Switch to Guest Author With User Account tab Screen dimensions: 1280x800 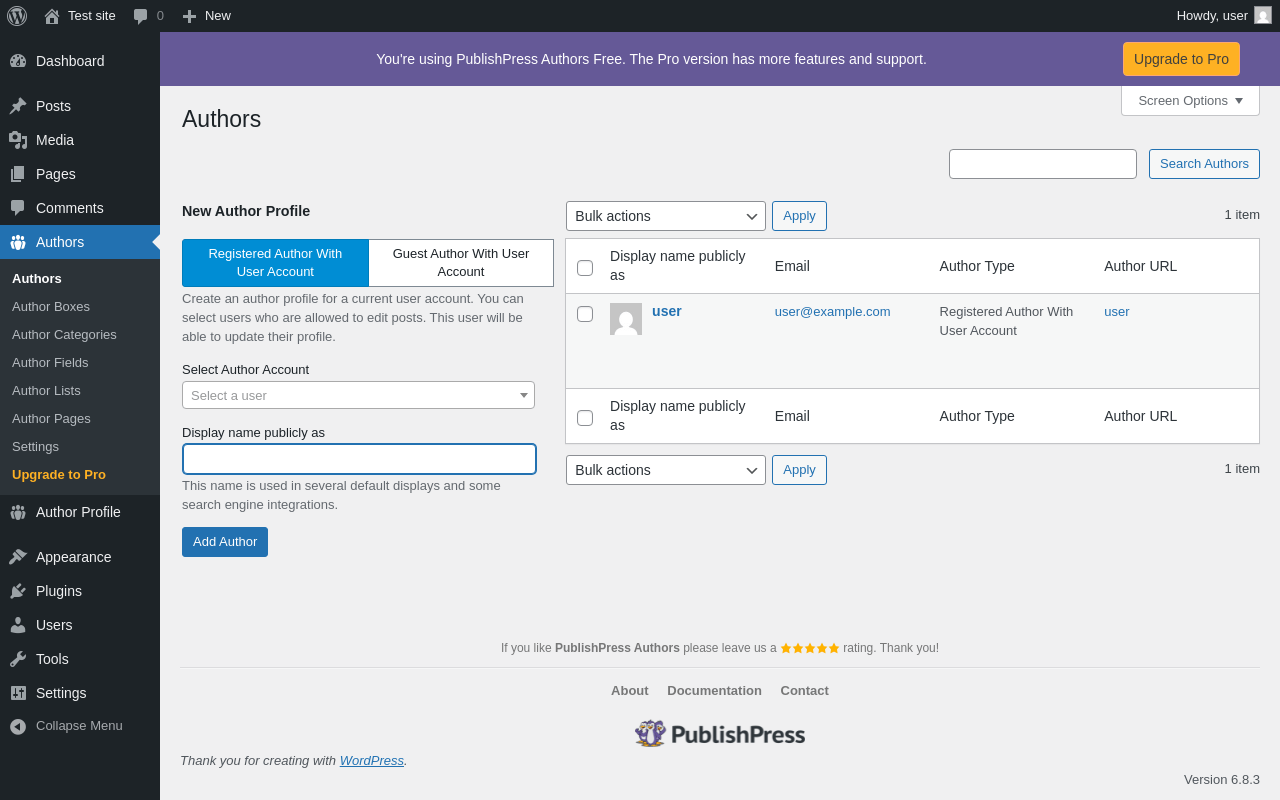461,263
